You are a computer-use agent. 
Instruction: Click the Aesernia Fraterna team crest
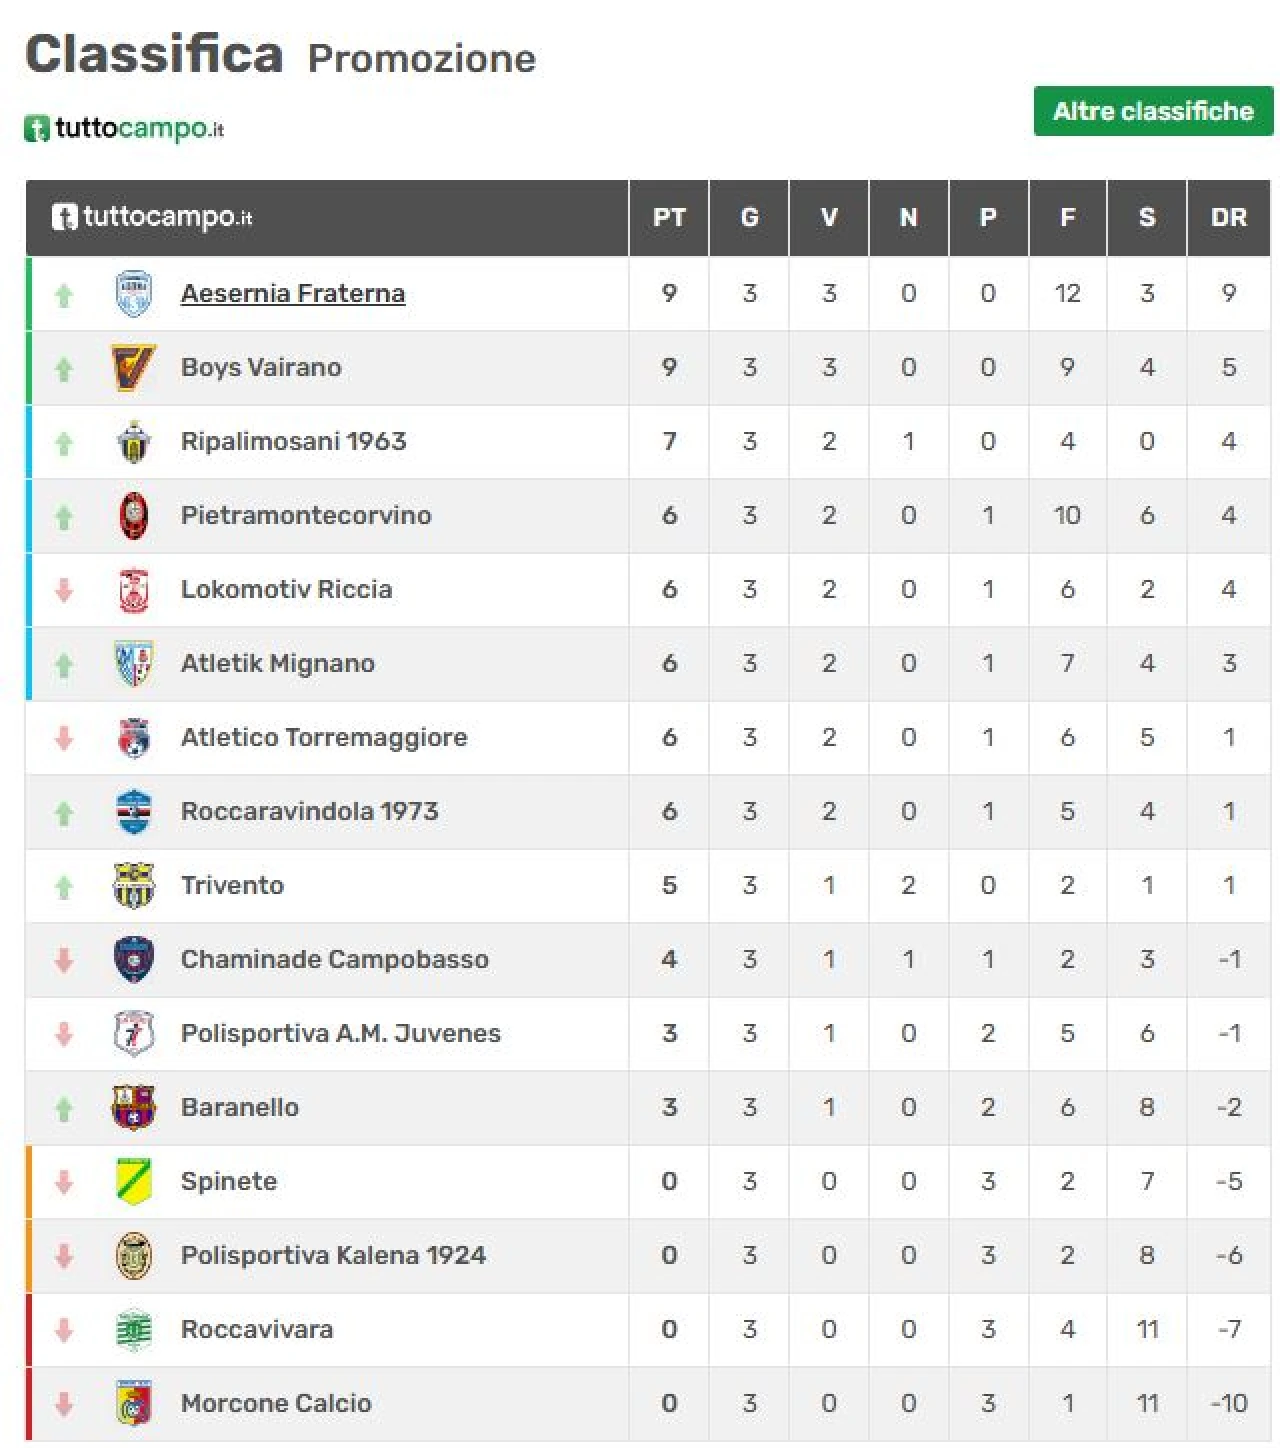coord(133,294)
